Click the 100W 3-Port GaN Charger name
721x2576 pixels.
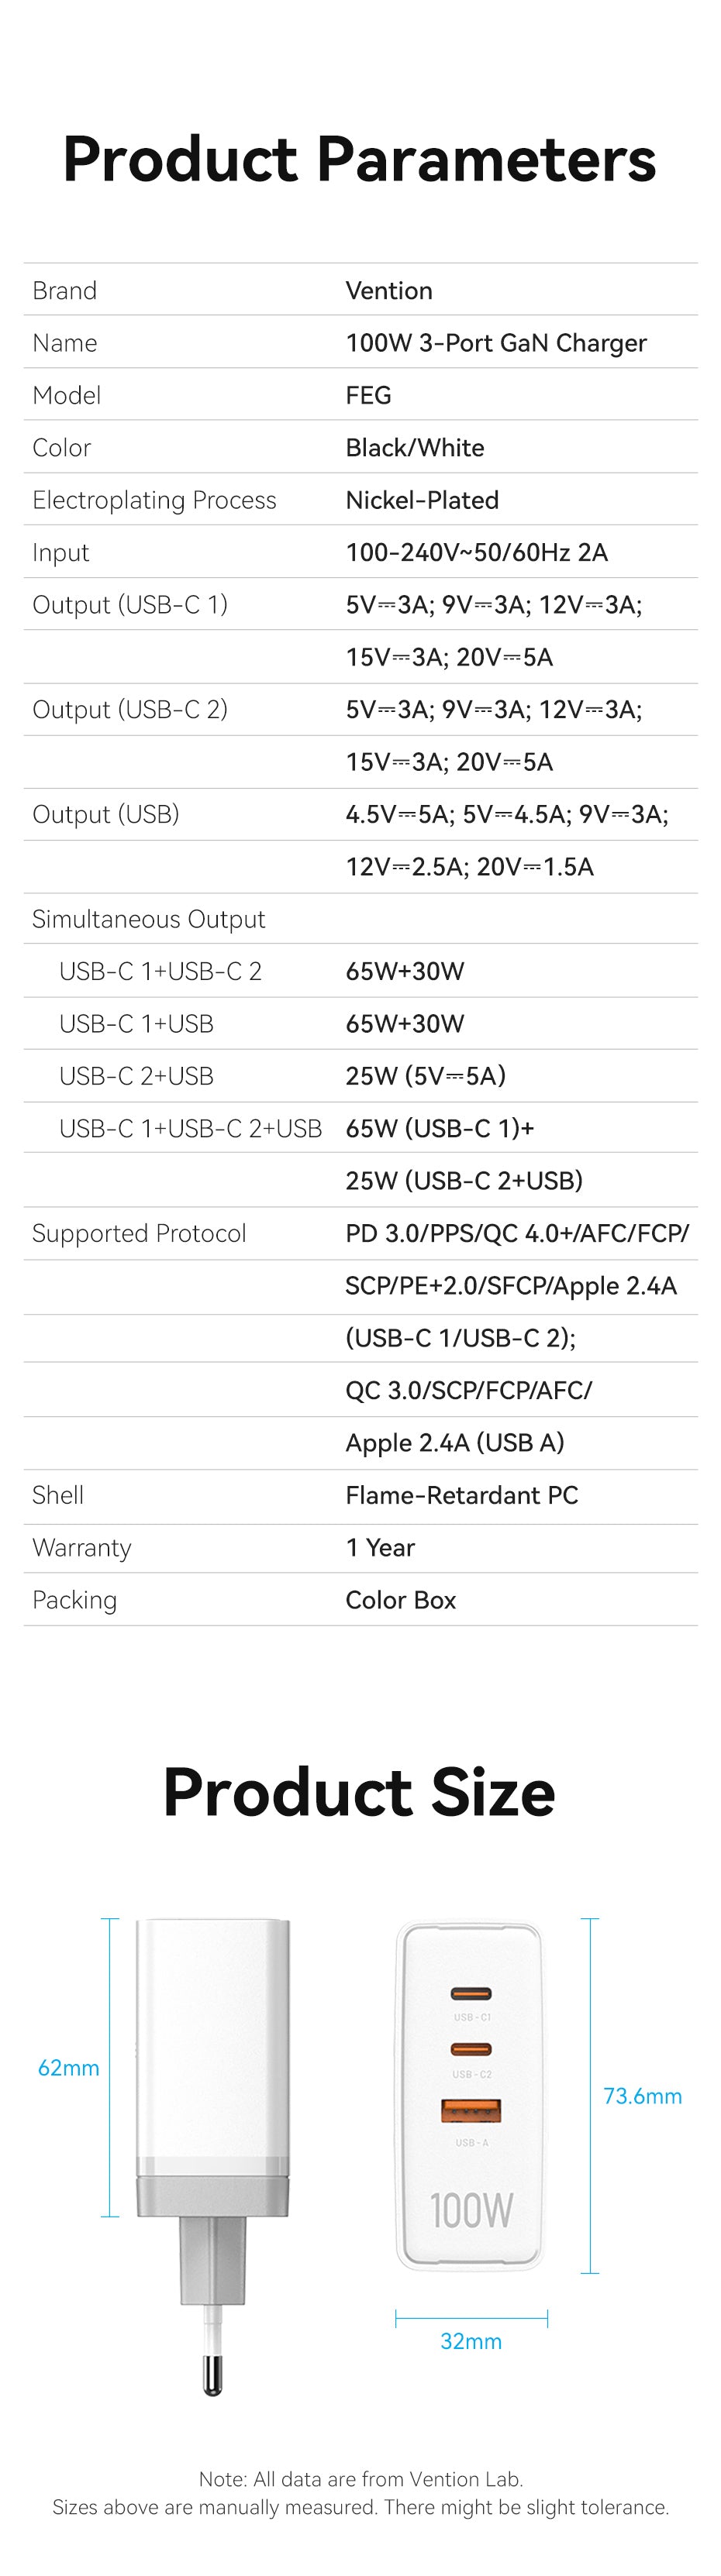click(496, 343)
